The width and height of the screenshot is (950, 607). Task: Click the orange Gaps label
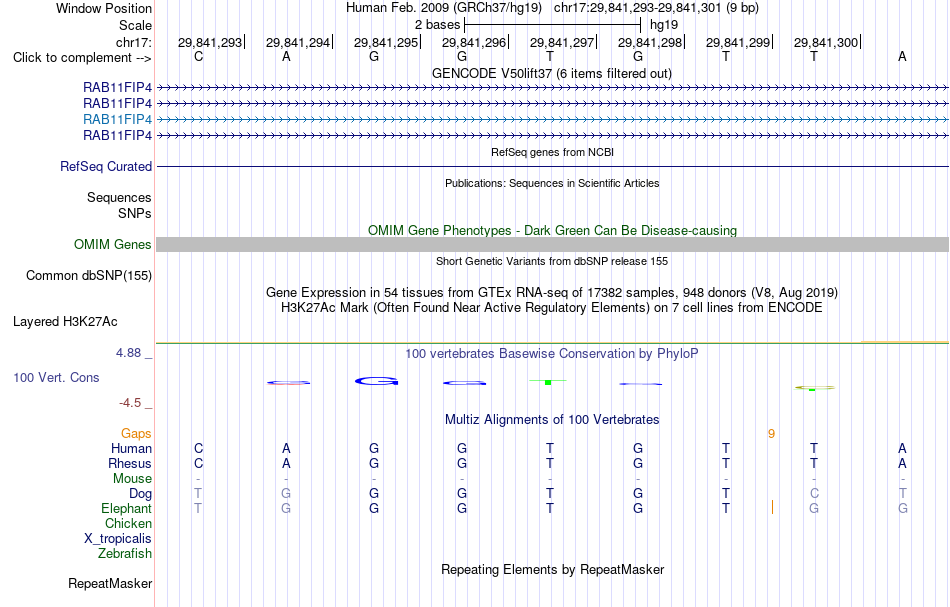pos(136,434)
